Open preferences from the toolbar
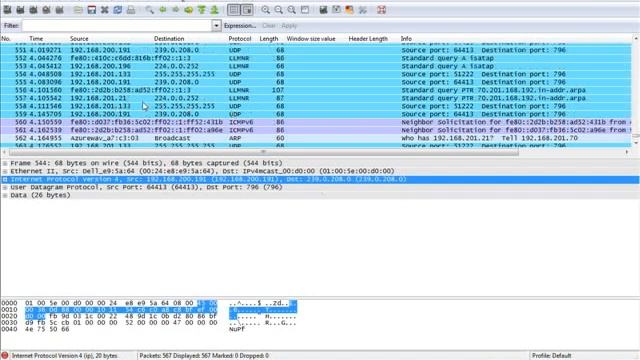The image size is (640, 360). 362,10
